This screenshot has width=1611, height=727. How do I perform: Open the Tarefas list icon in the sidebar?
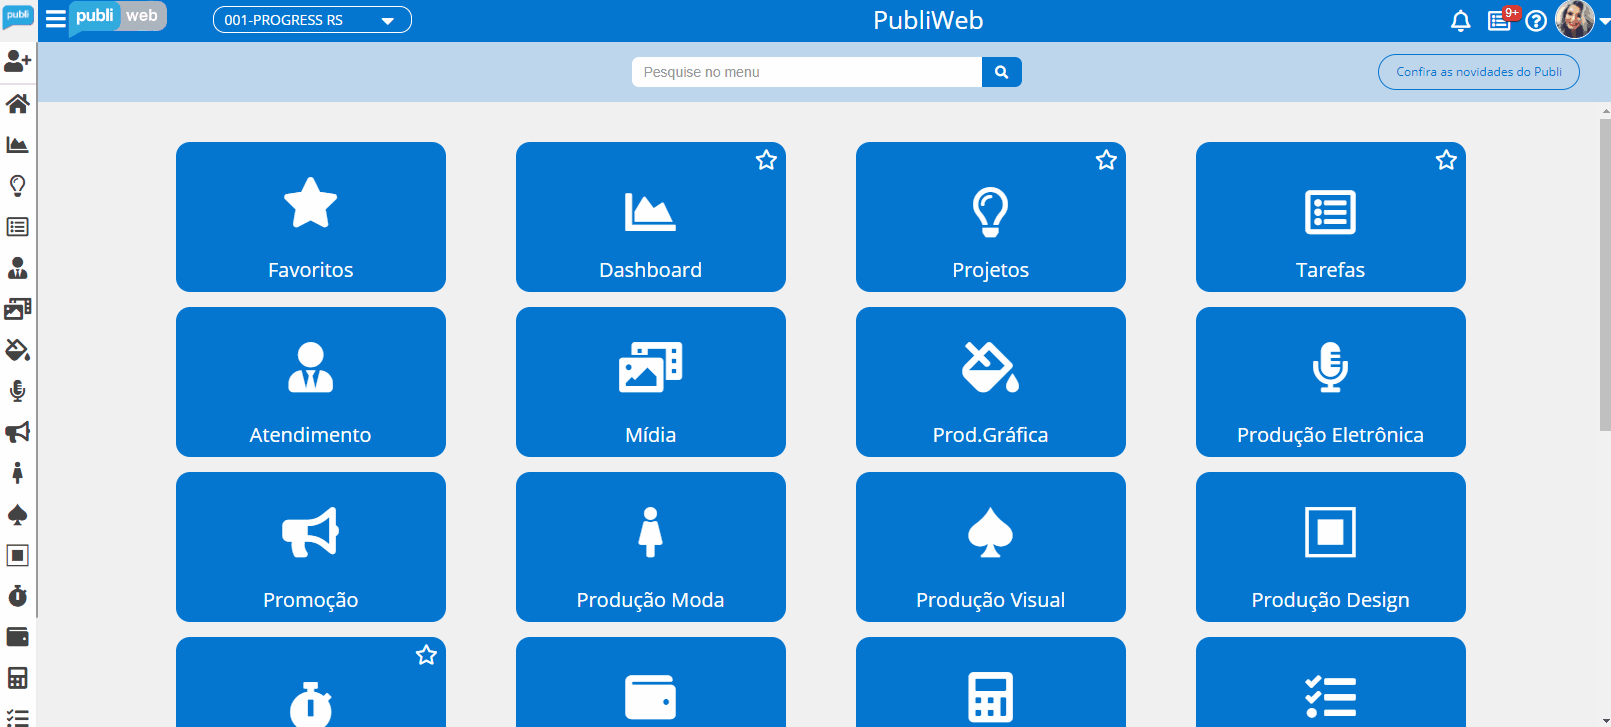click(x=18, y=227)
